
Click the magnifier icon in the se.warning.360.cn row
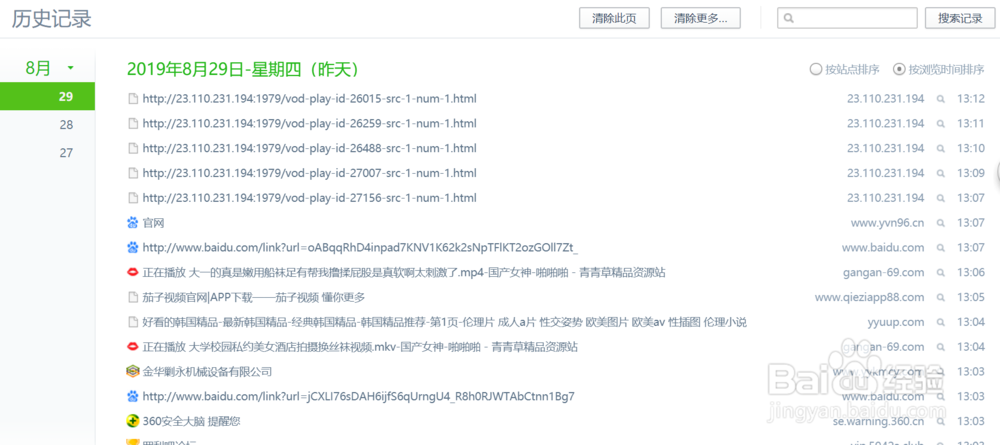940,421
